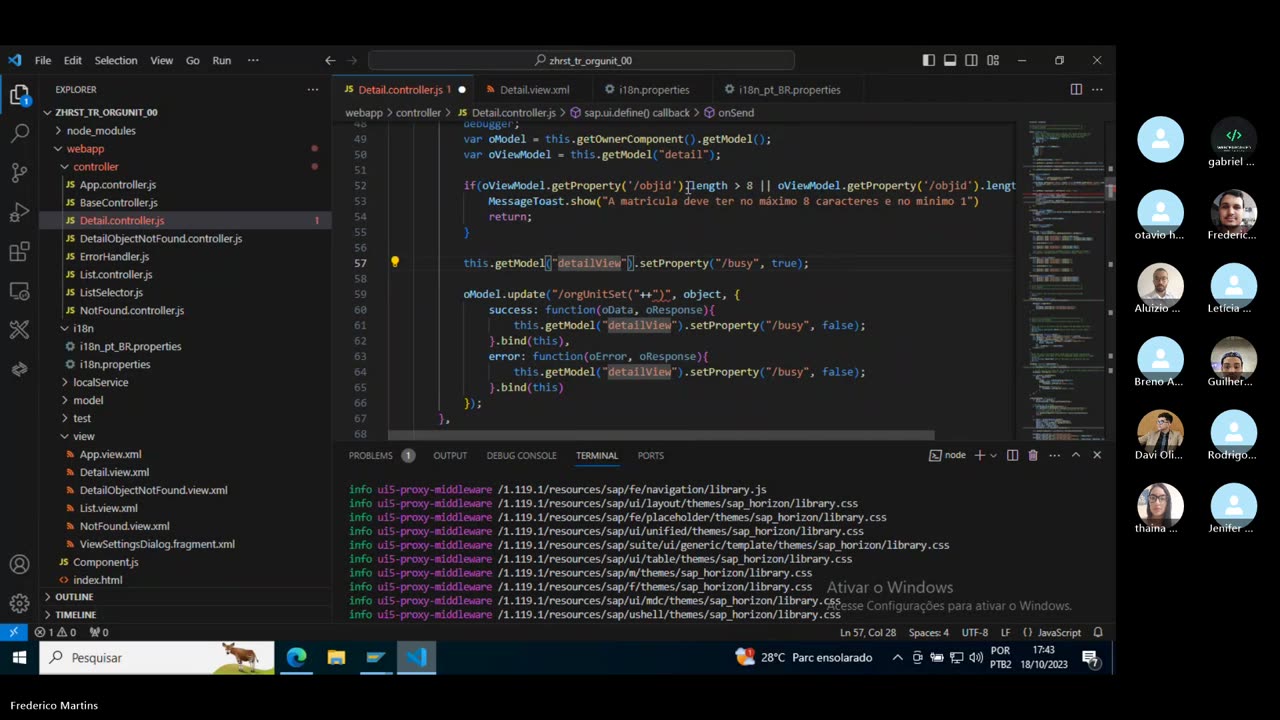Change Spaces: 4 indentation setting
This screenshot has height=720, width=1280.
pyautogui.click(x=929, y=632)
